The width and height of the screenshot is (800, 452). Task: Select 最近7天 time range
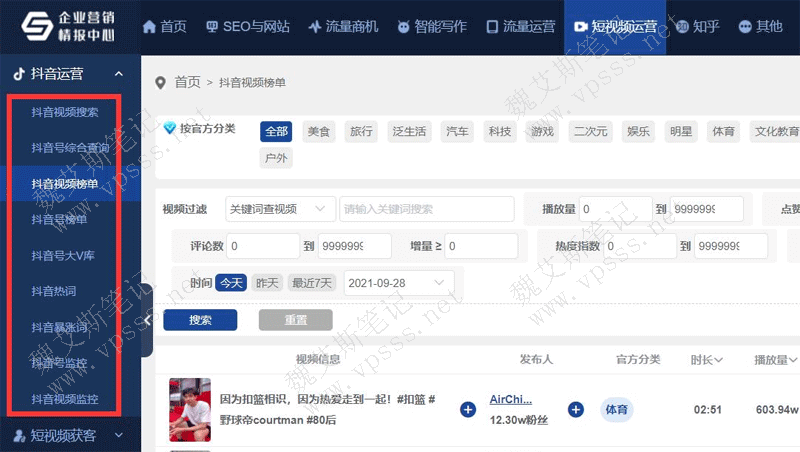coord(311,283)
